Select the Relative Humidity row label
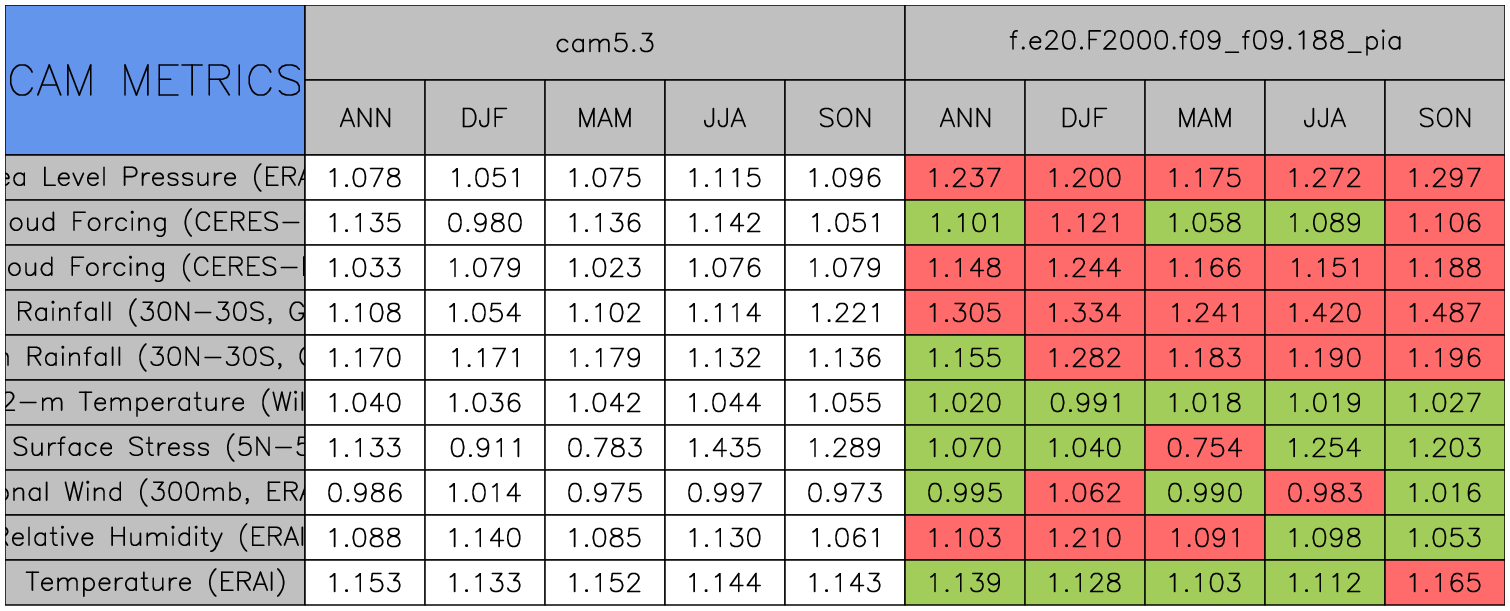The image size is (1510, 611). point(154,537)
